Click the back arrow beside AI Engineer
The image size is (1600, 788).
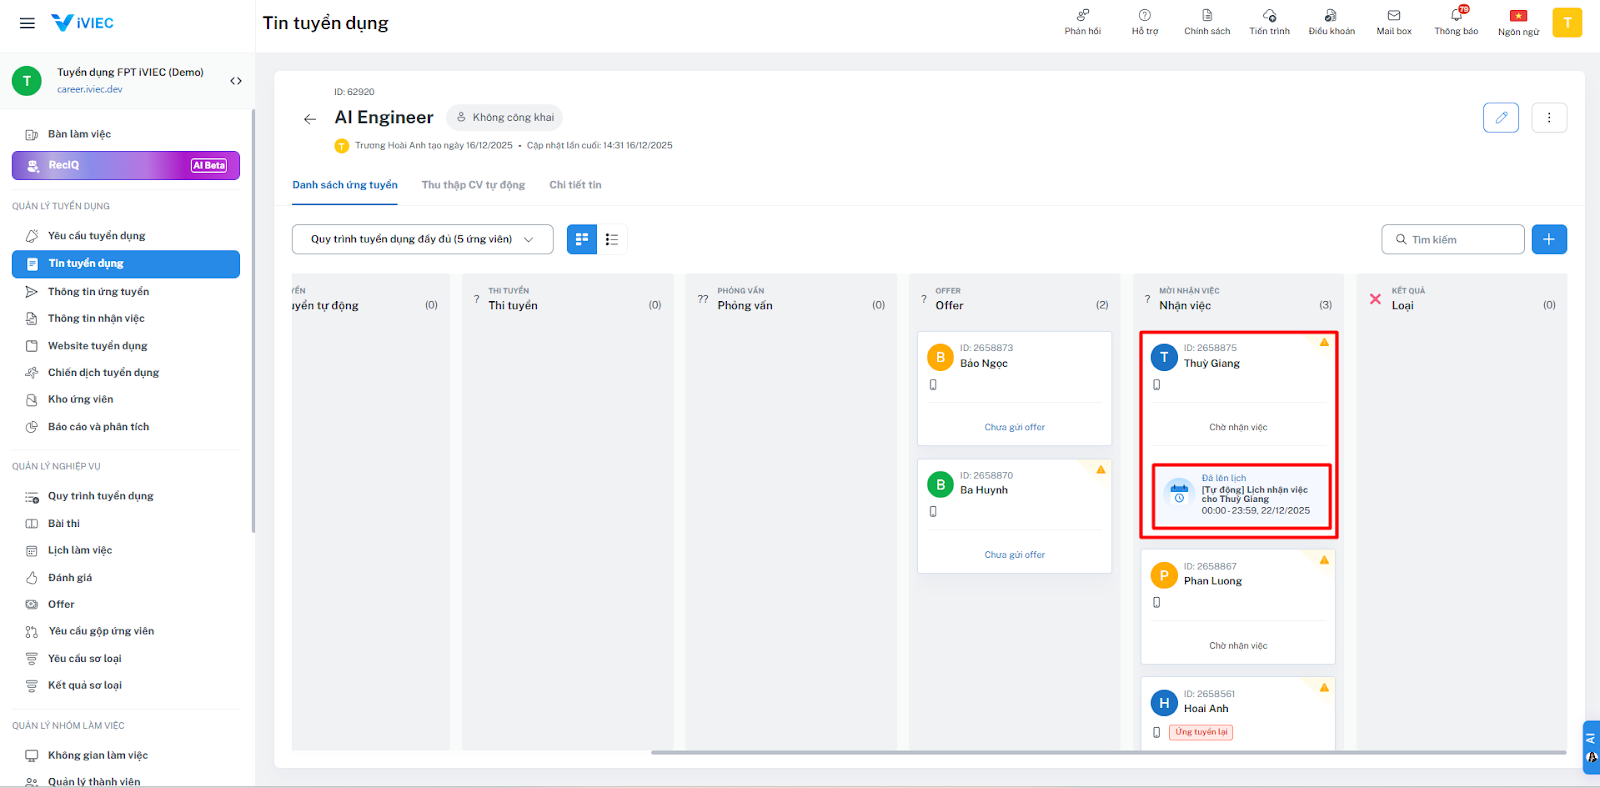310,119
